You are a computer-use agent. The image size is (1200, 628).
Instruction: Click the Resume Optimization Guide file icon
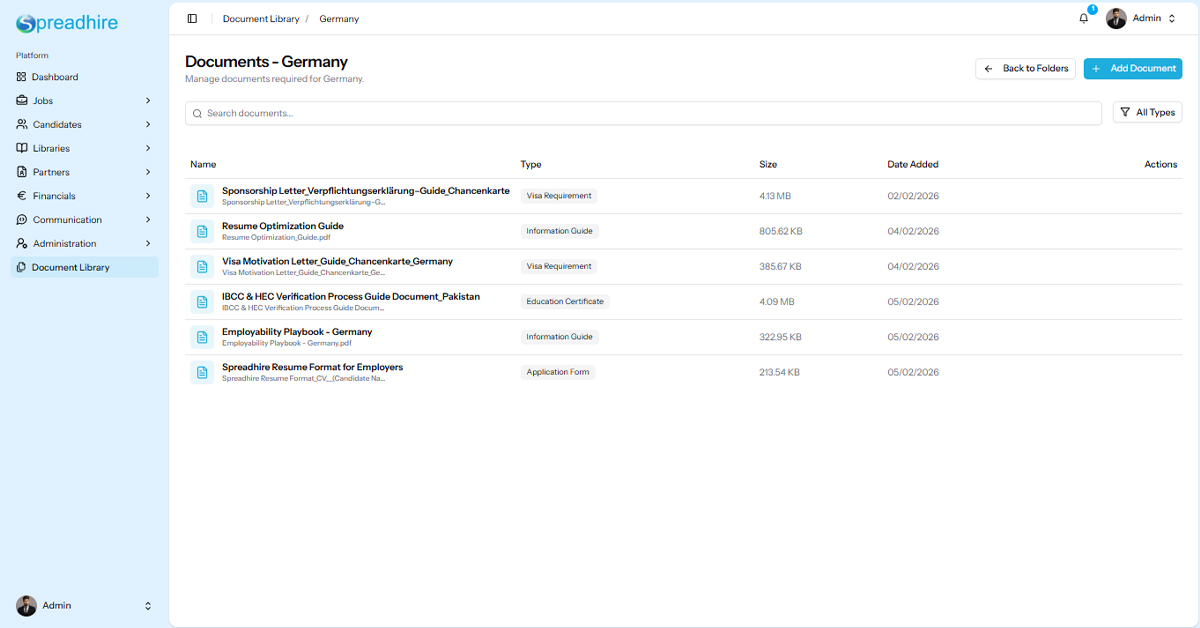point(202,231)
